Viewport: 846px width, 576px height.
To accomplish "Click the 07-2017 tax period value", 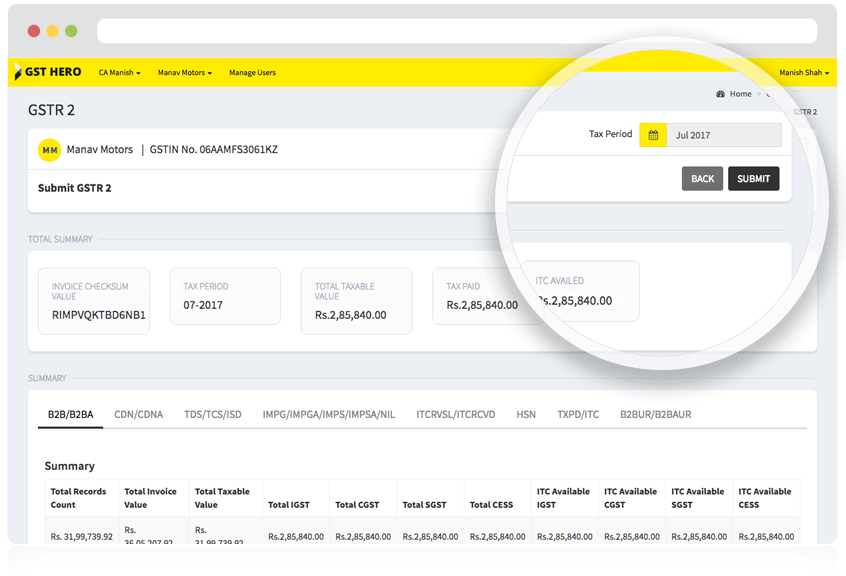I will tap(203, 305).
